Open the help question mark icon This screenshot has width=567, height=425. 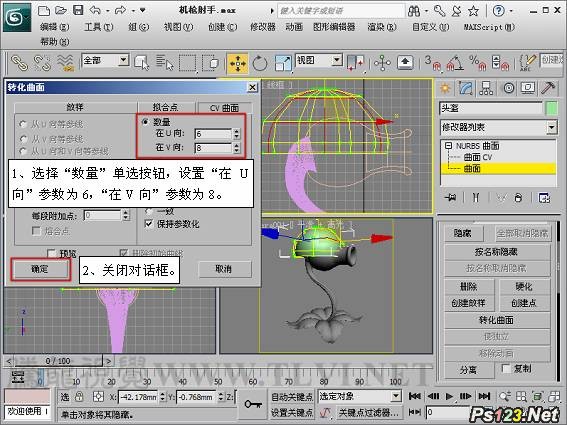pyautogui.click(x=498, y=11)
